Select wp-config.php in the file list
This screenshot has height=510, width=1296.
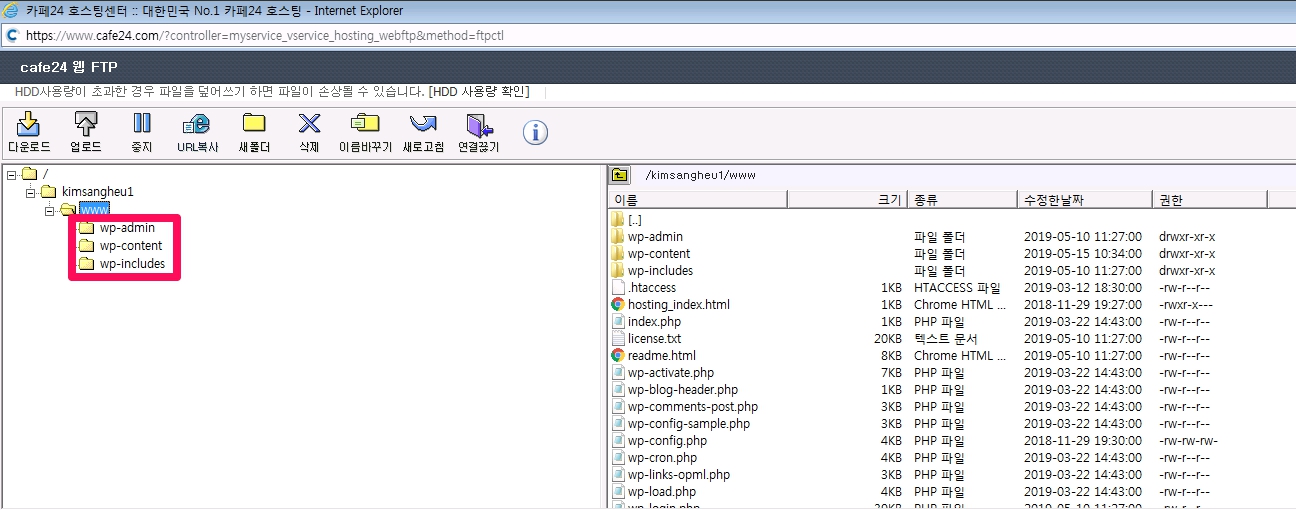tap(667, 441)
